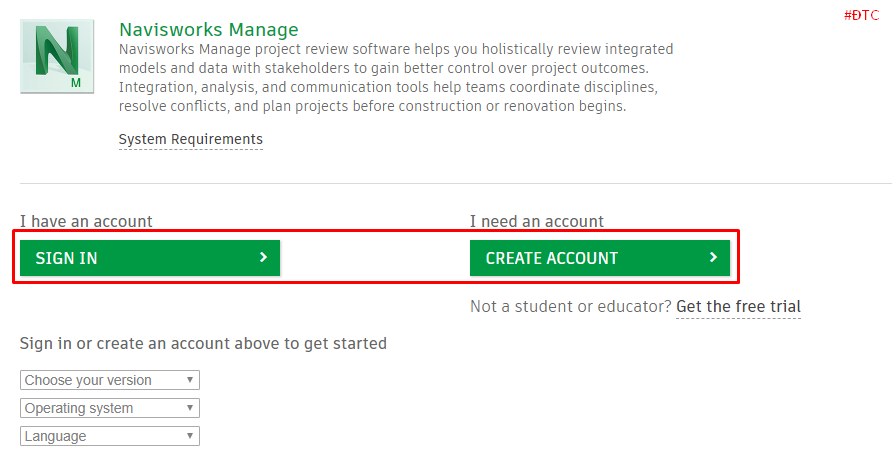Open the Choose your version dropdown
Viewport: 892px width, 455px height.
(x=109, y=380)
